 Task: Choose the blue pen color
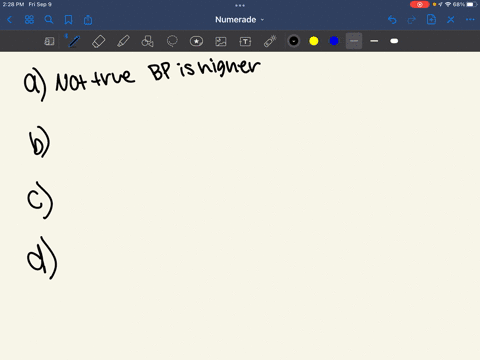pyautogui.click(x=334, y=41)
